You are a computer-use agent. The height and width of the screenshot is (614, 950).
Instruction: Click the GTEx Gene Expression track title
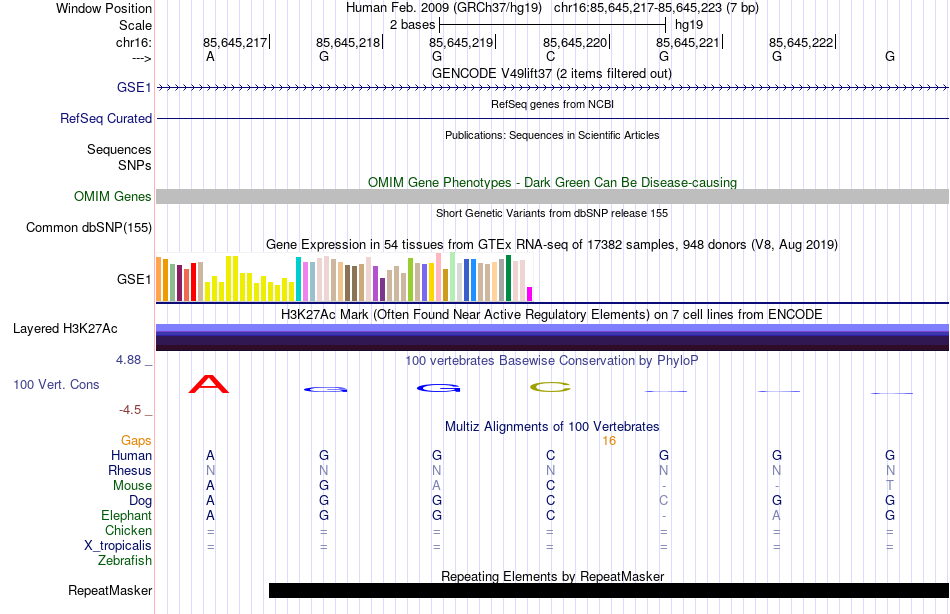(x=551, y=244)
